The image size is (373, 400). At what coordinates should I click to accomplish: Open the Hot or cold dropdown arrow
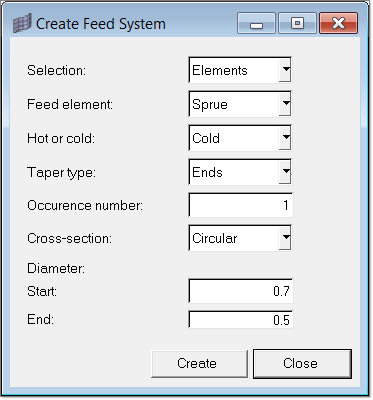coord(285,138)
